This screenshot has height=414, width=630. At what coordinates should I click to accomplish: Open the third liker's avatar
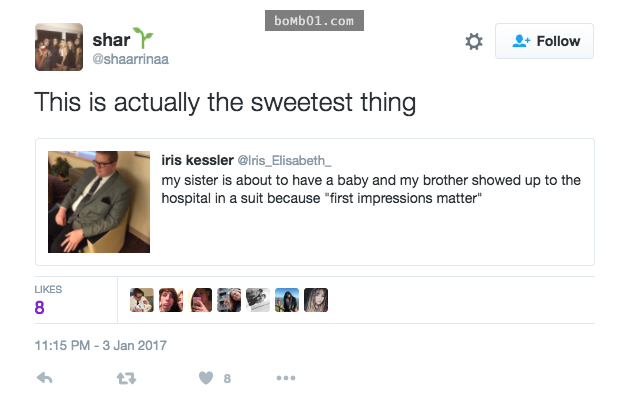[201, 300]
